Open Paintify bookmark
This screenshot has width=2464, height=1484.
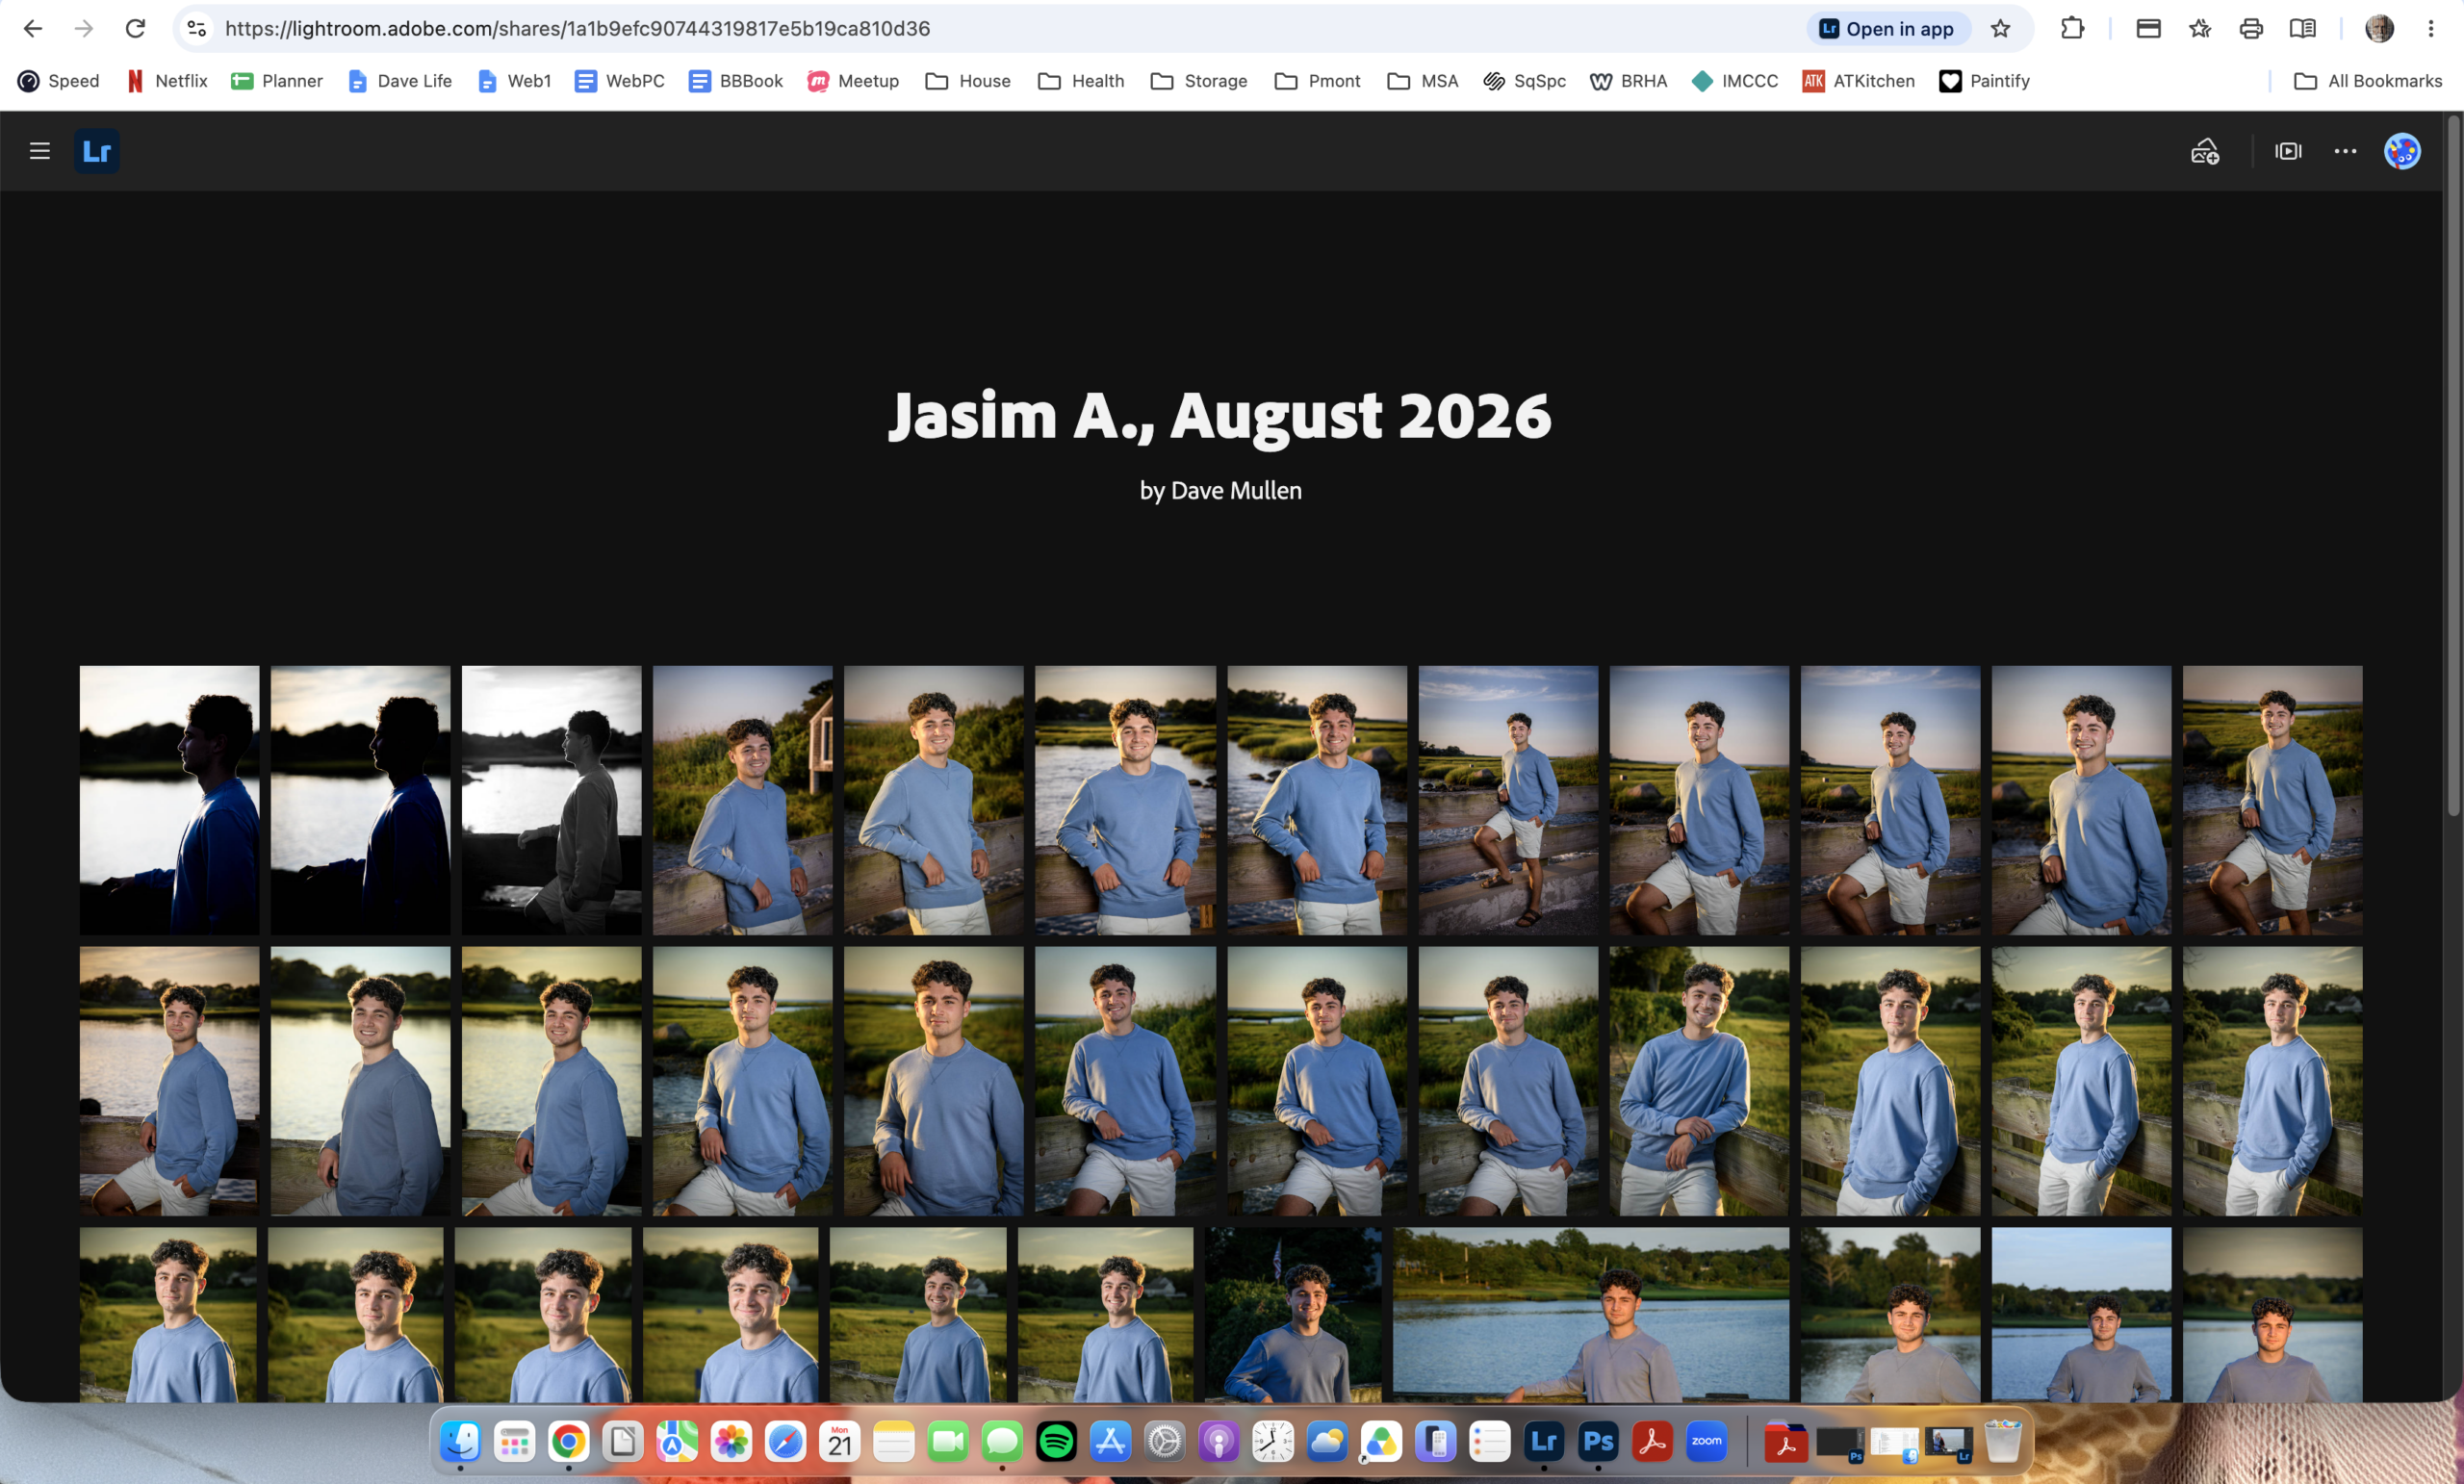pos(1985,81)
